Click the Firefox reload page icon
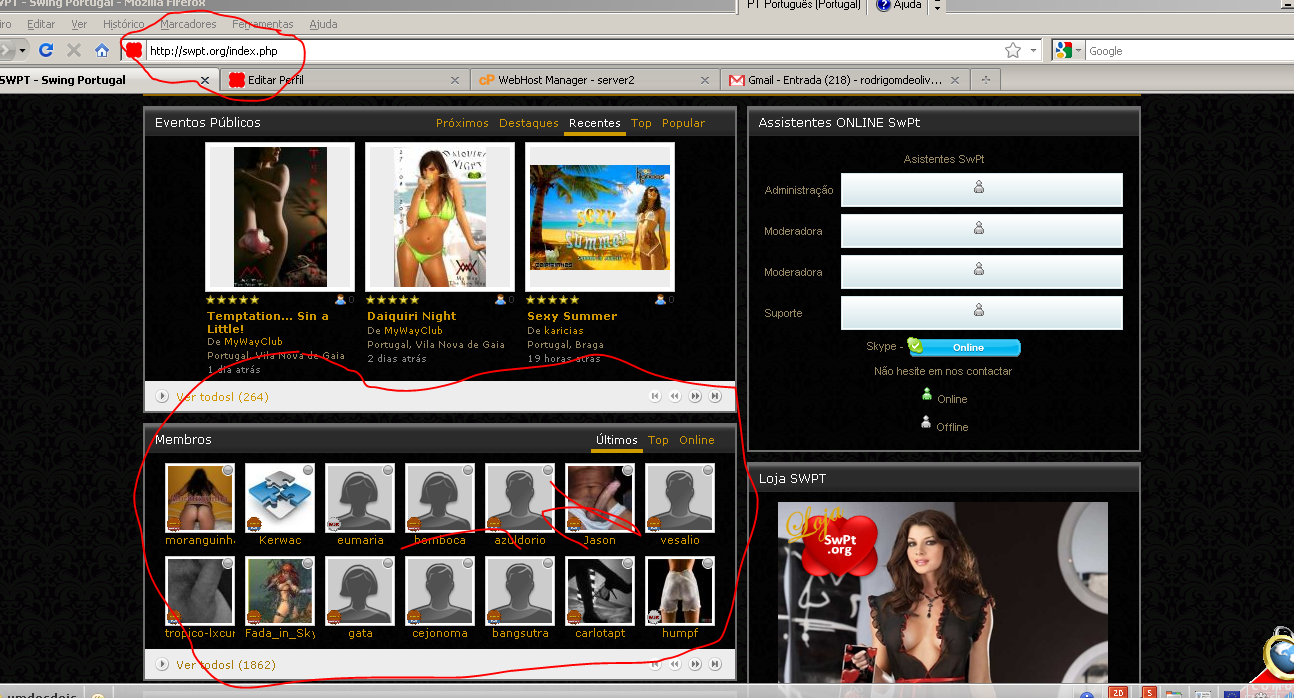The height and width of the screenshot is (698, 1294). tap(46, 50)
